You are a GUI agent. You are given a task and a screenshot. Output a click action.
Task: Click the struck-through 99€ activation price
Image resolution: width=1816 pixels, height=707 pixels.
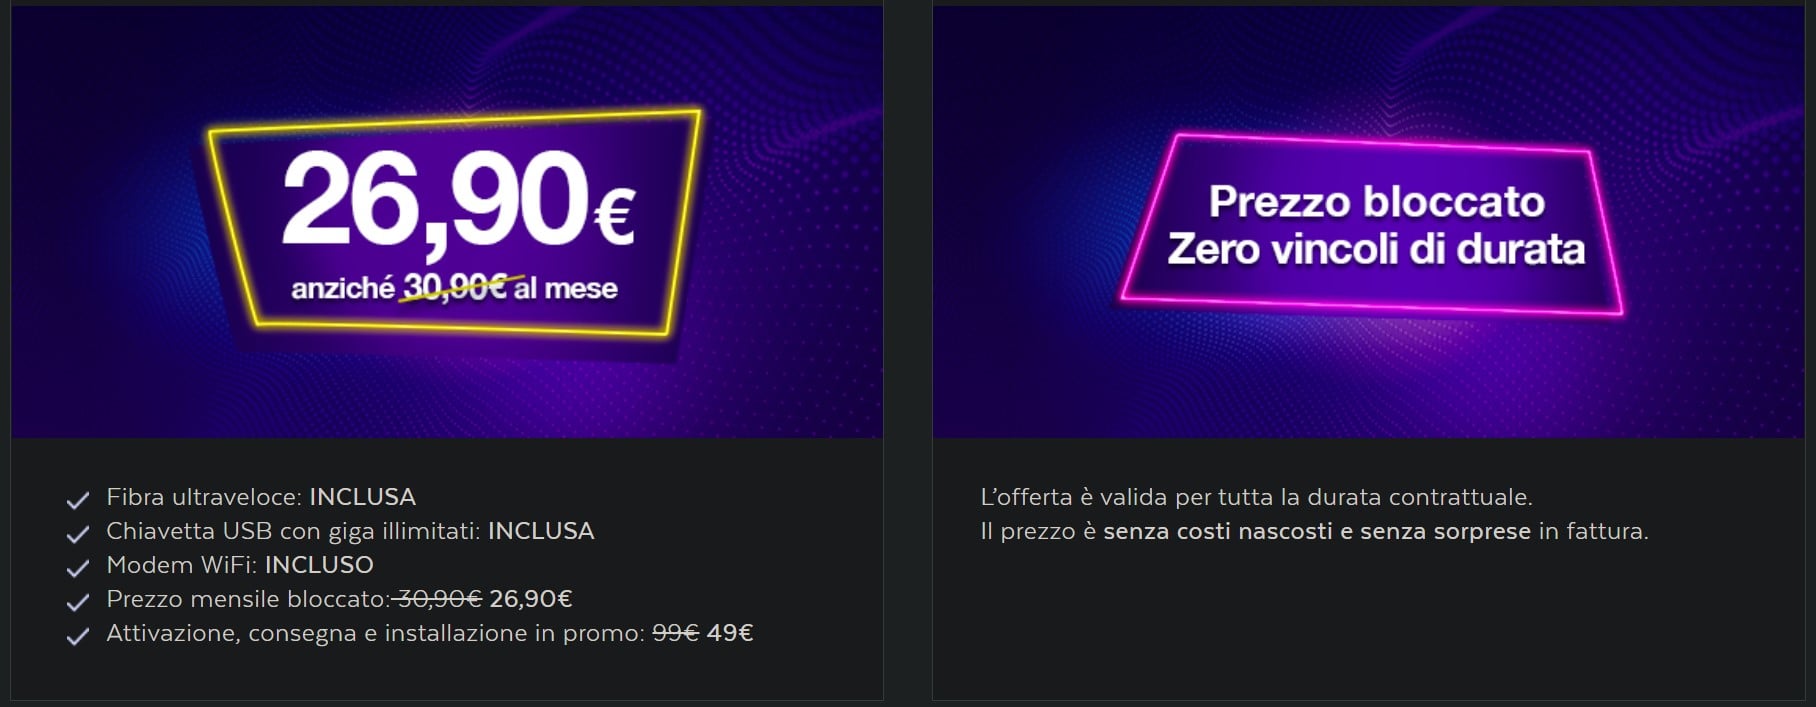[x=675, y=633]
